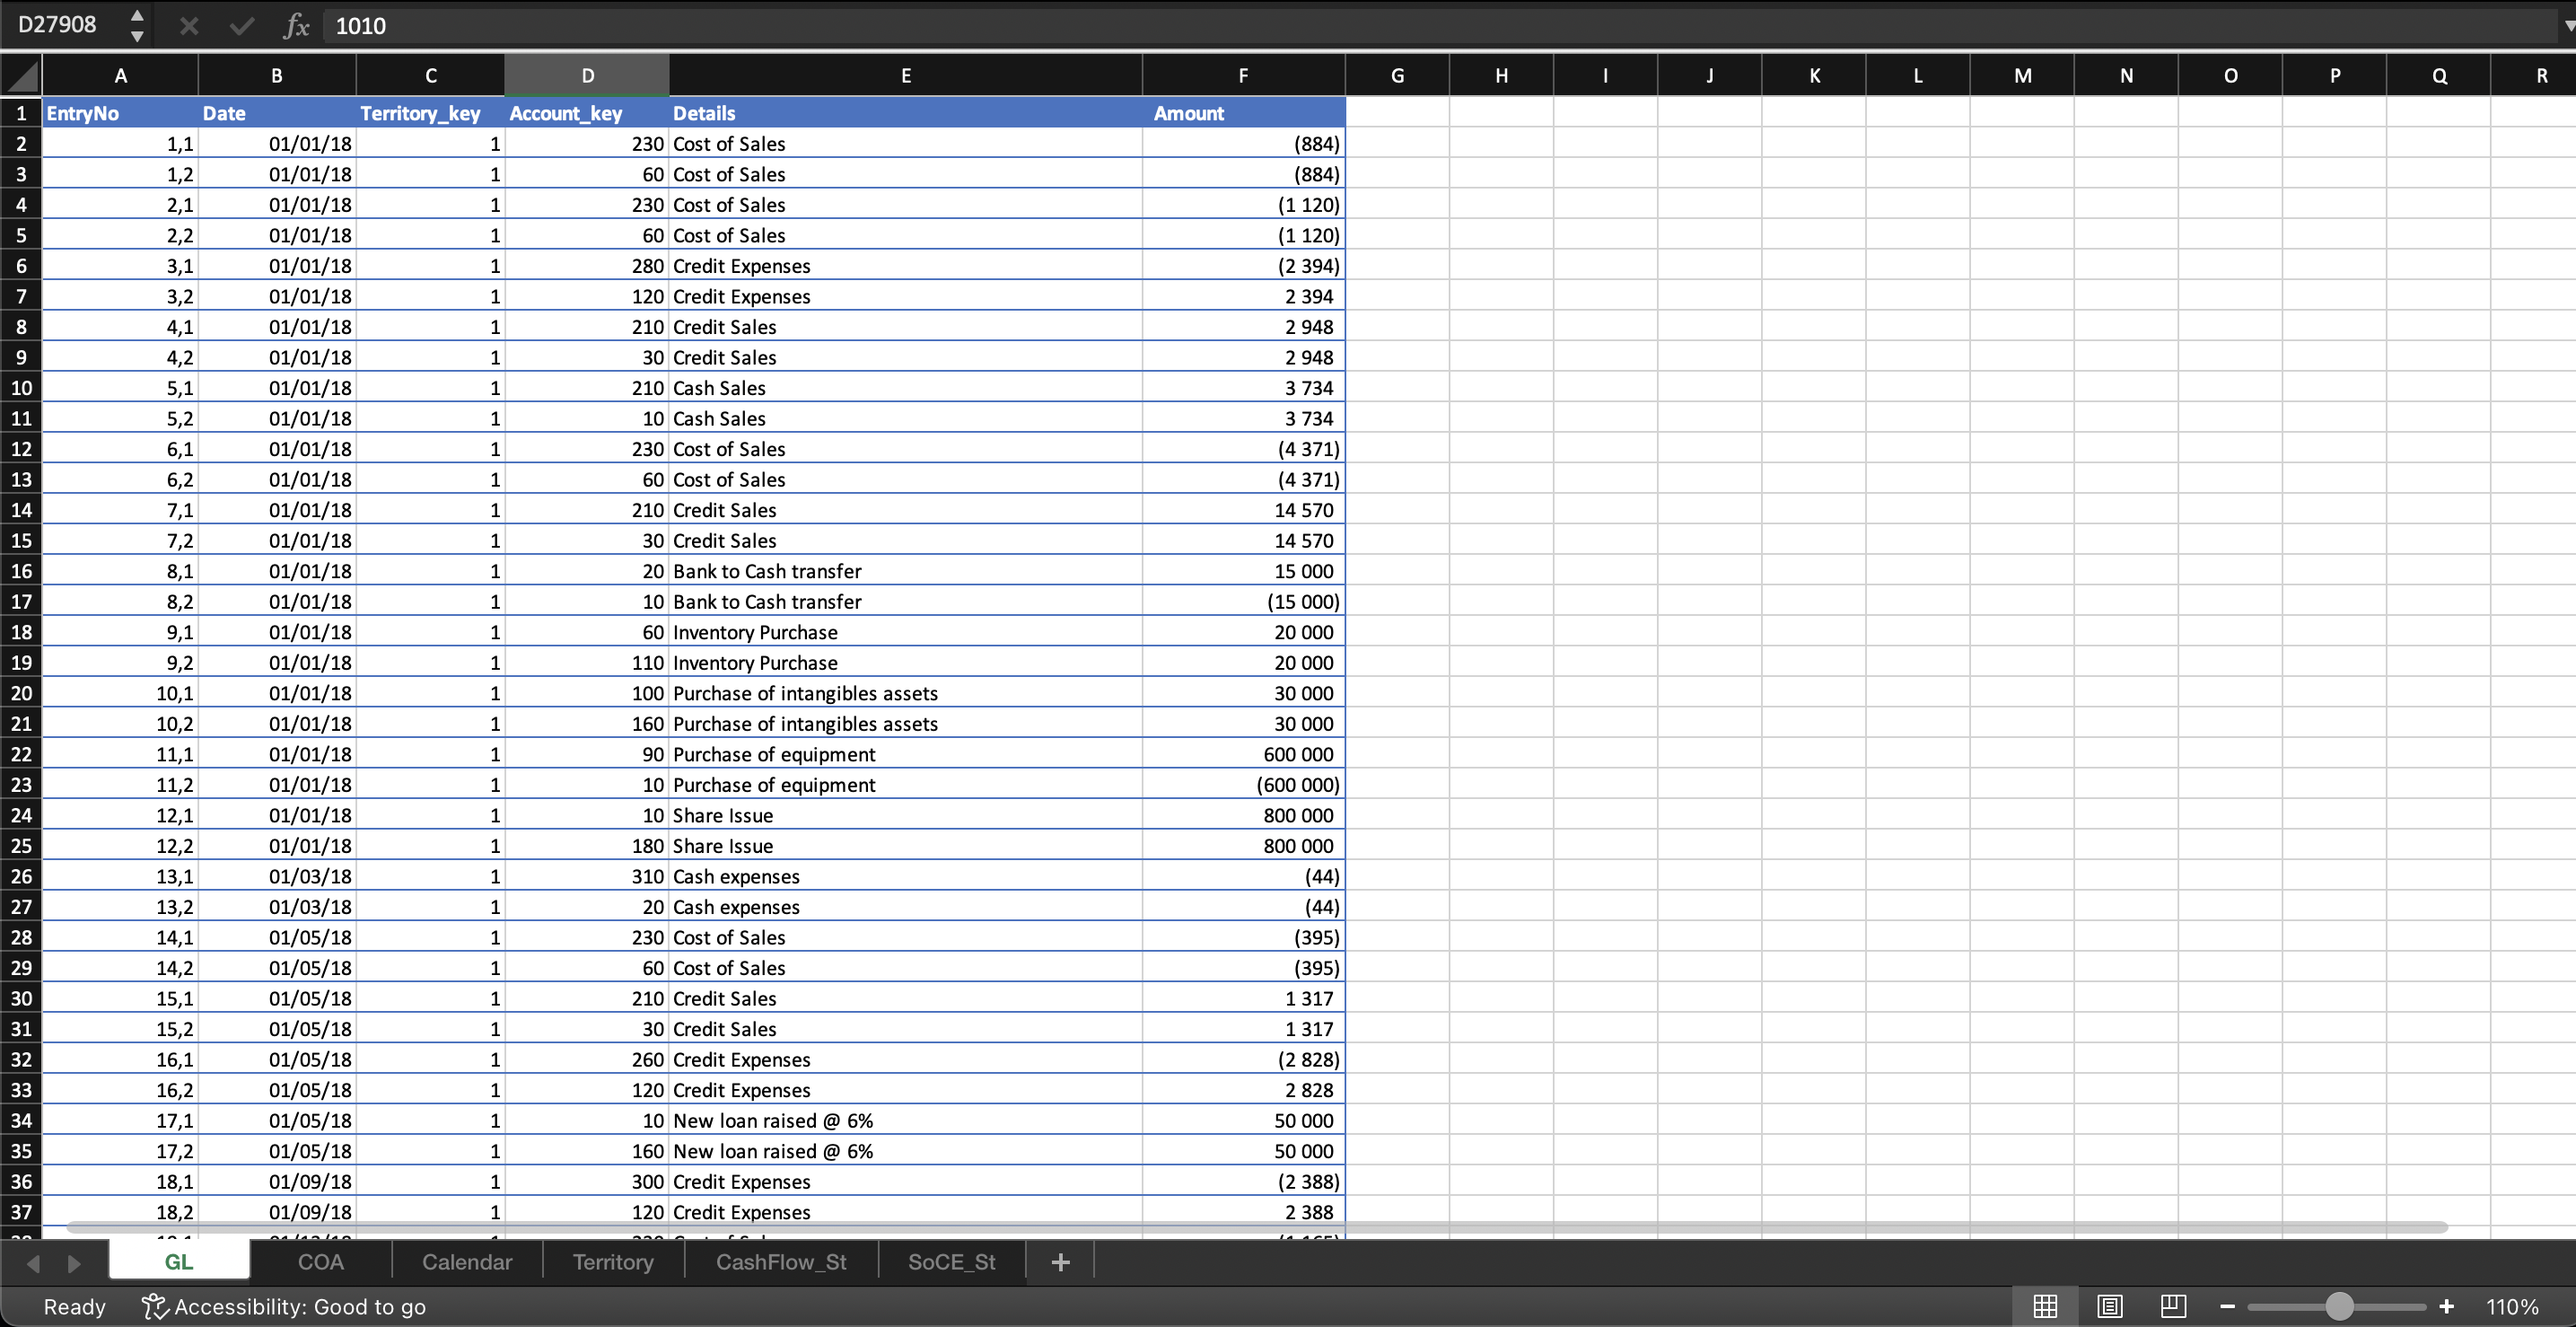Viewport: 2576px width, 1327px height.
Task: Click Purchase of equipment cell in row 22
Action: coord(905,754)
